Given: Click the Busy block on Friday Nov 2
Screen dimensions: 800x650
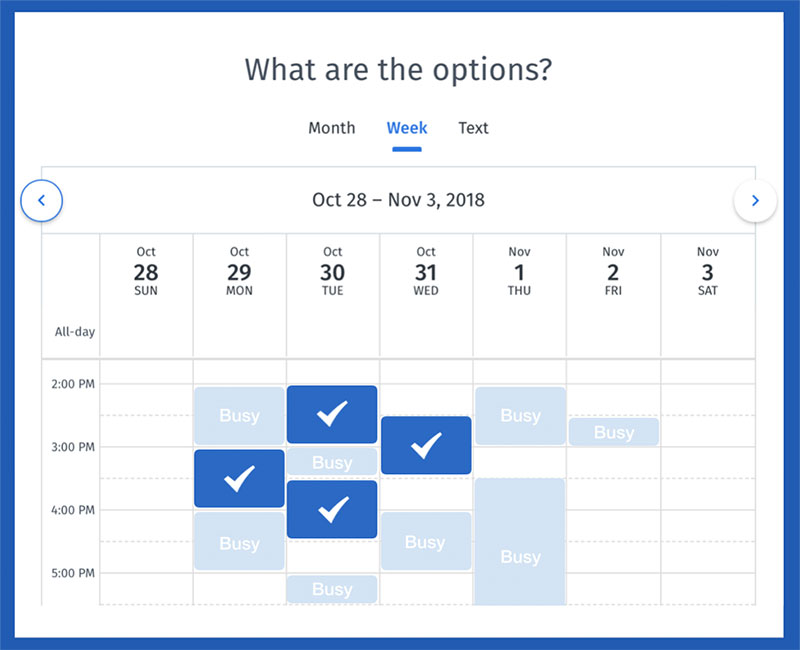Looking at the screenshot, I should click(x=614, y=432).
